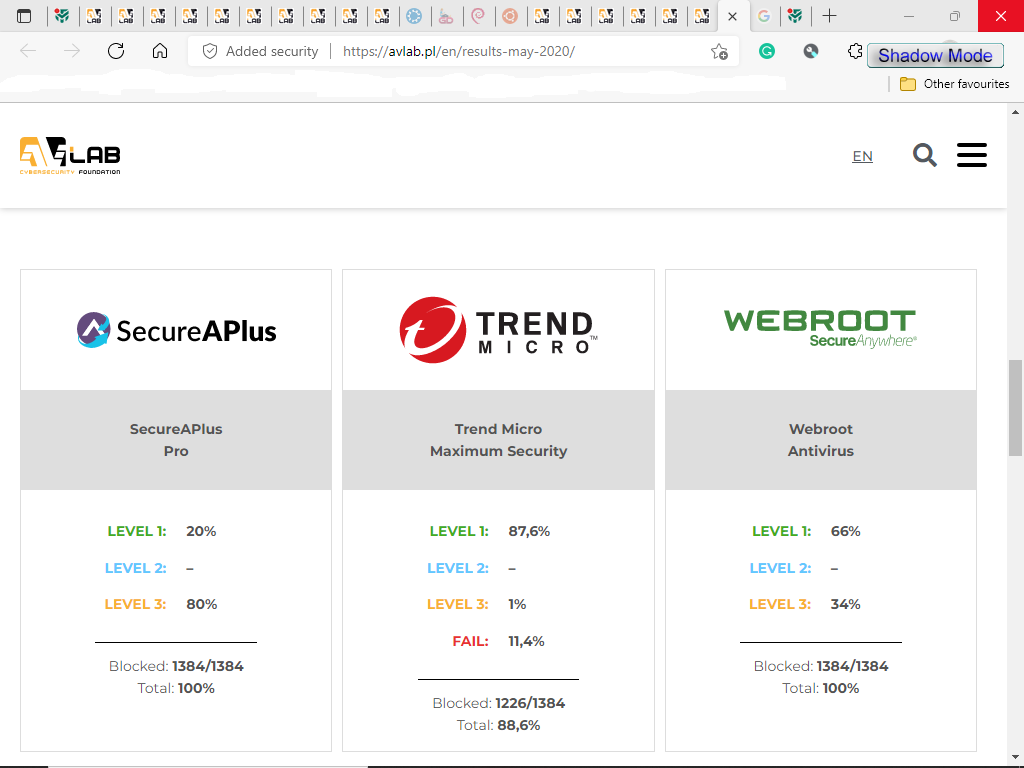The height and width of the screenshot is (768, 1024).
Task: Open the dark globe extension icon
Action: click(810, 51)
